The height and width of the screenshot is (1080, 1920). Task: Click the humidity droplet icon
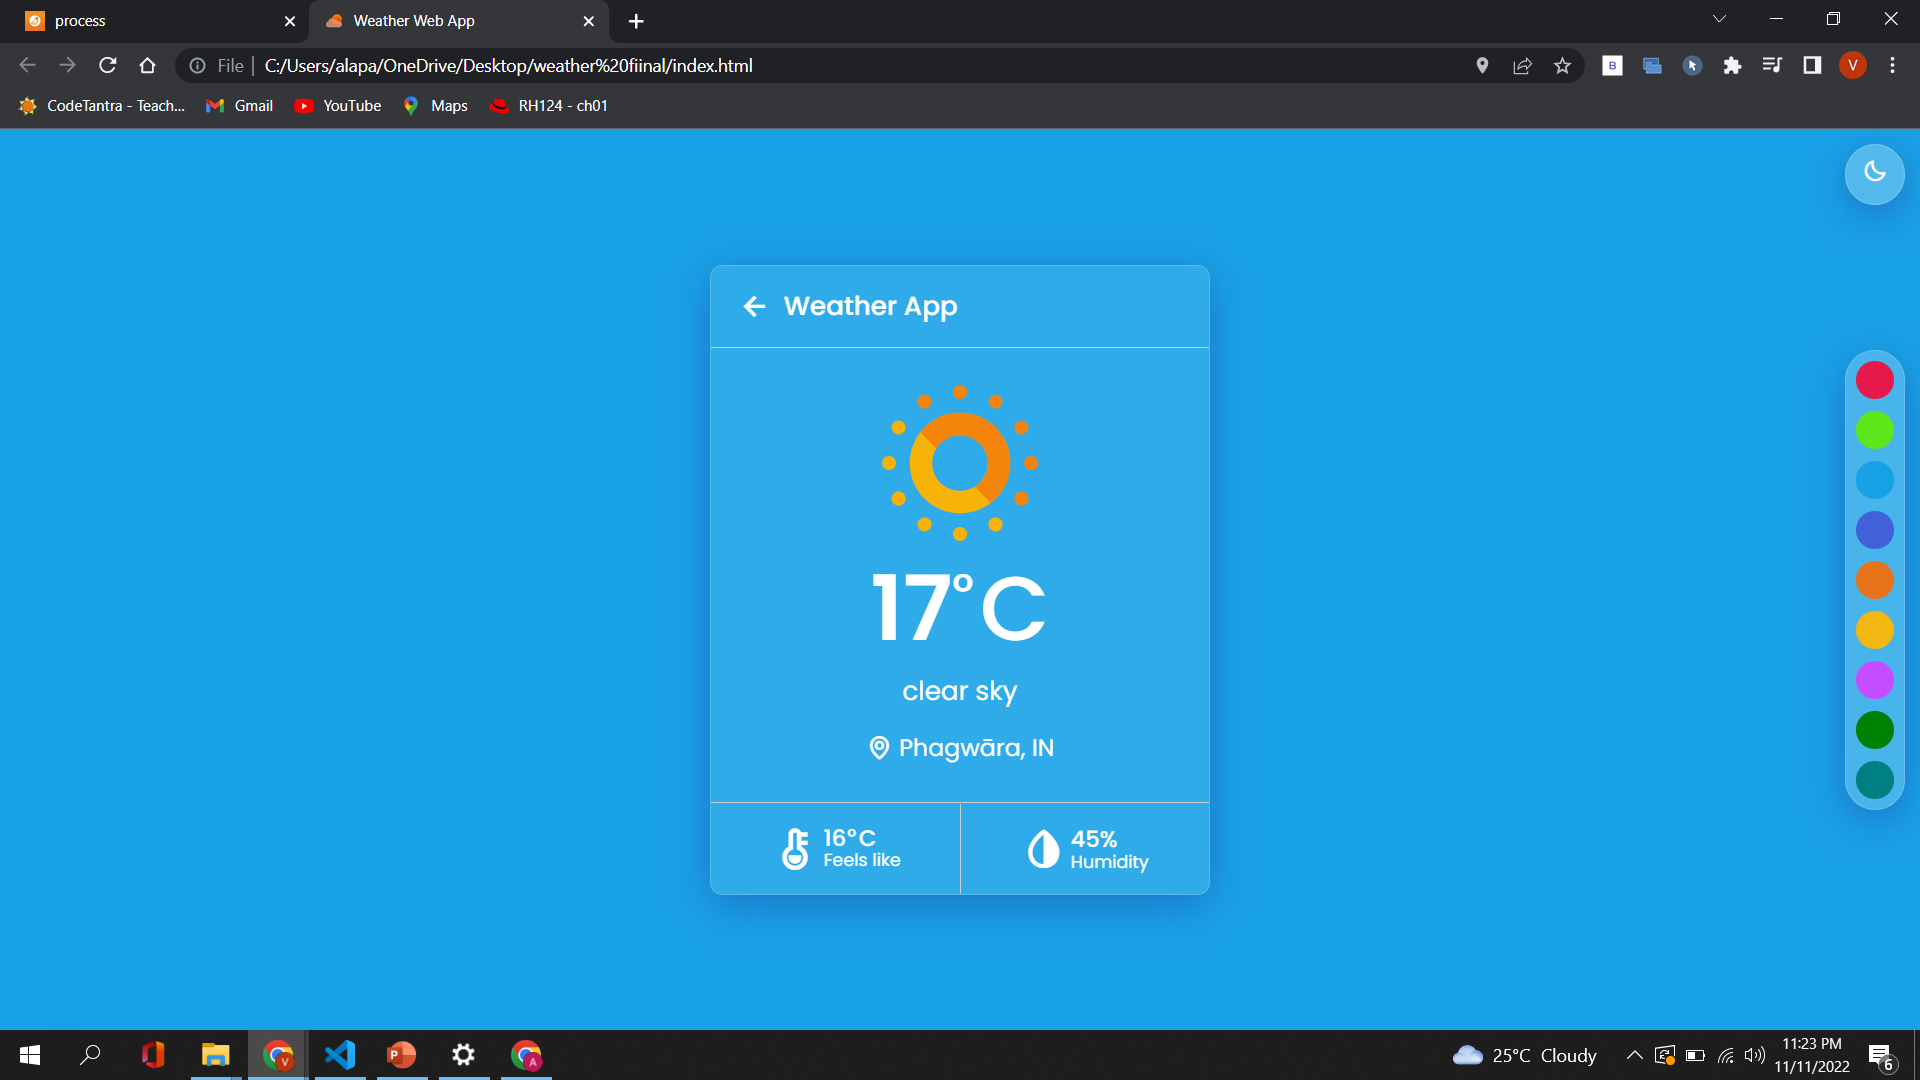1043,849
